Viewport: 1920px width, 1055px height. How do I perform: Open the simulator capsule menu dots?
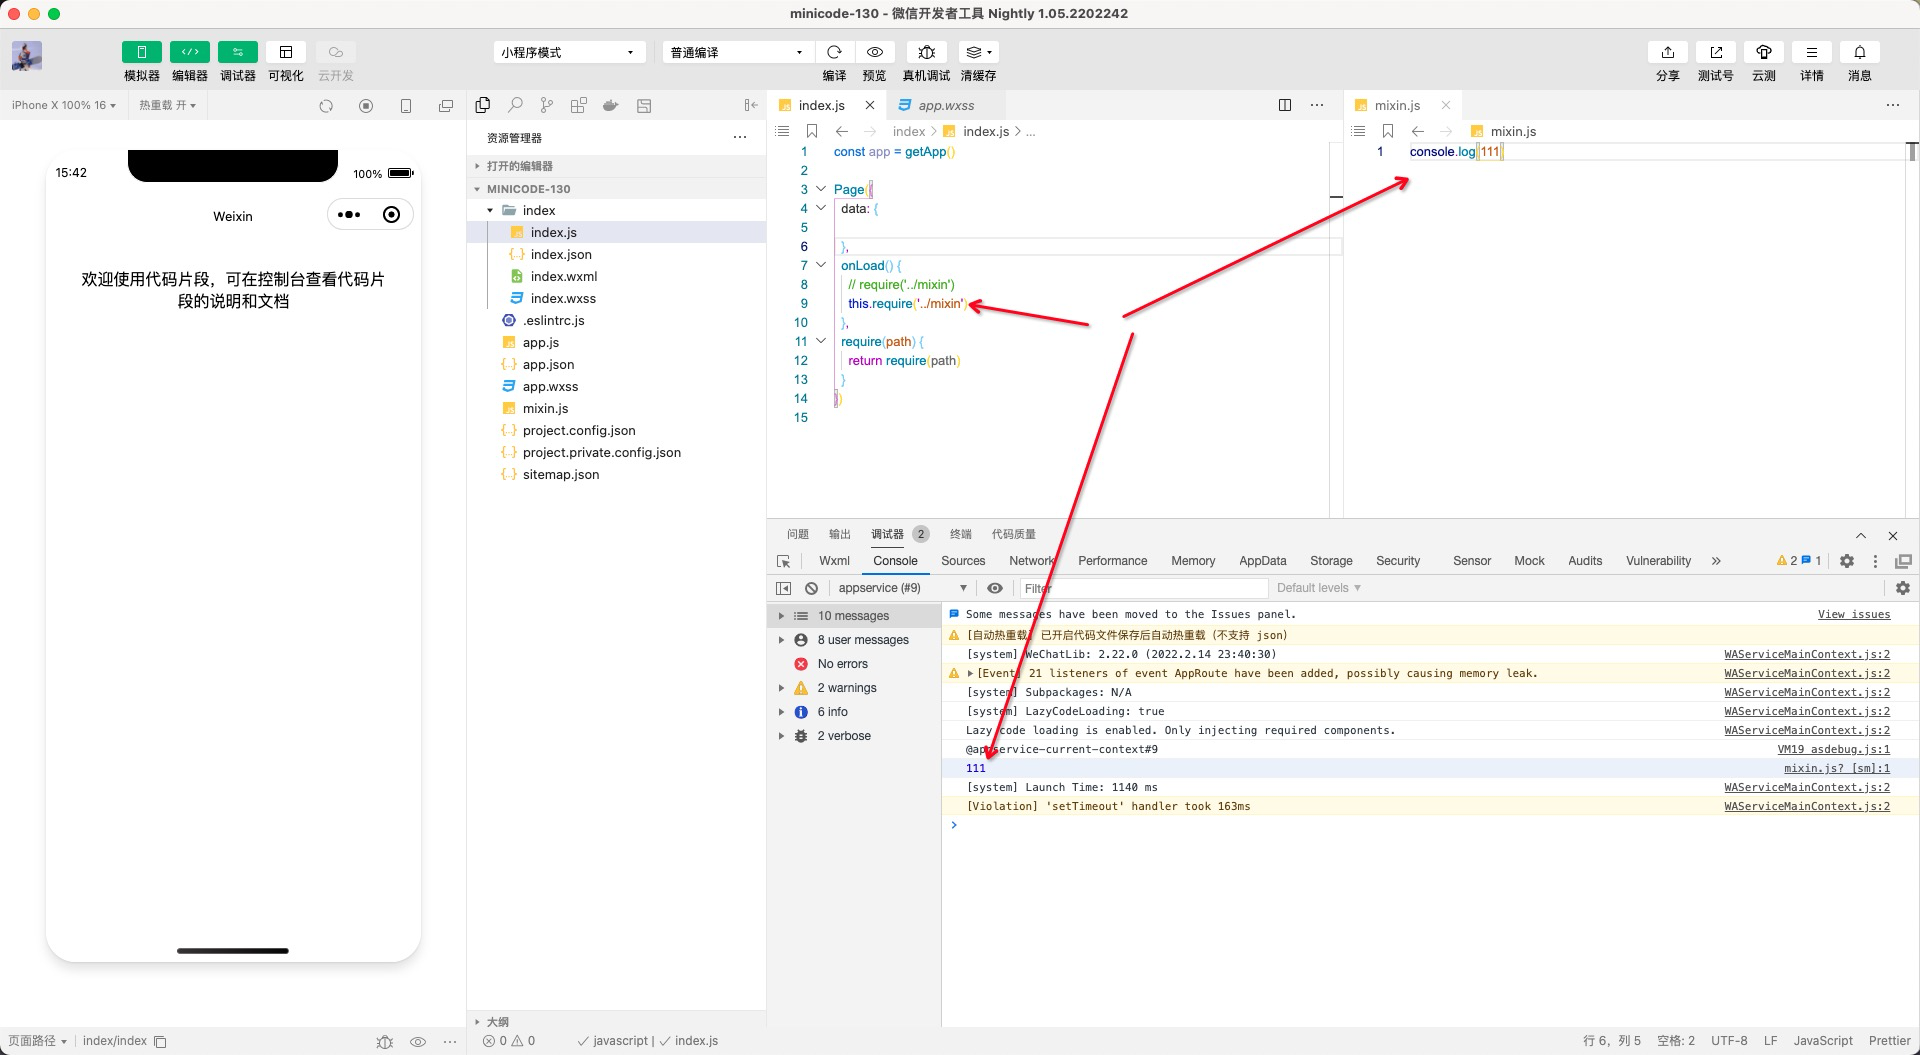349,214
